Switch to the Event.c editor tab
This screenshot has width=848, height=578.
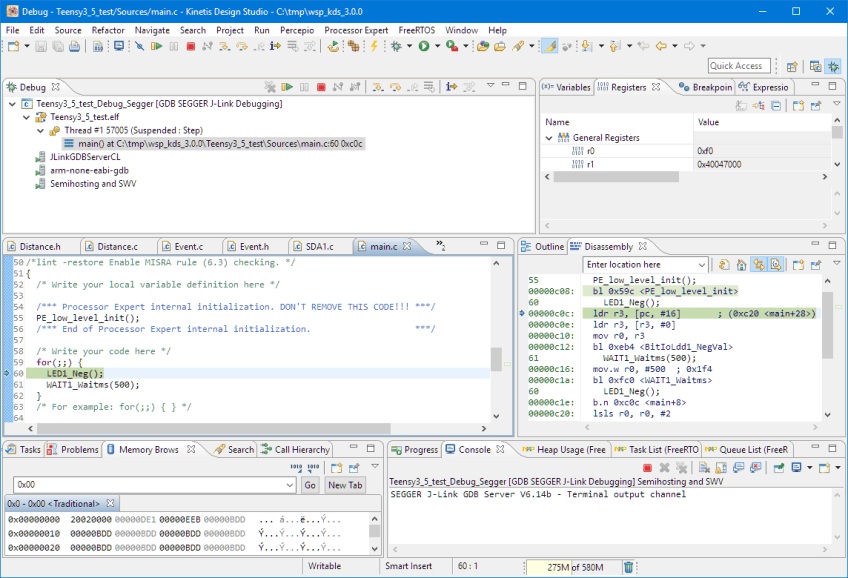tap(188, 246)
